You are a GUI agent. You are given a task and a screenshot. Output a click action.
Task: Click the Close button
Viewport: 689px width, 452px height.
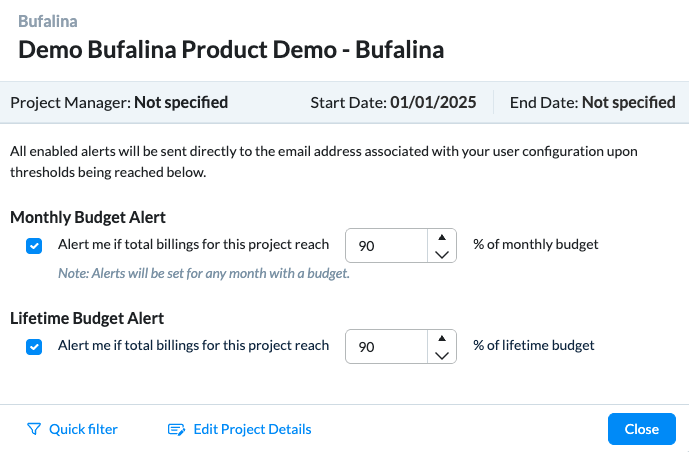[x=642, y=429]
